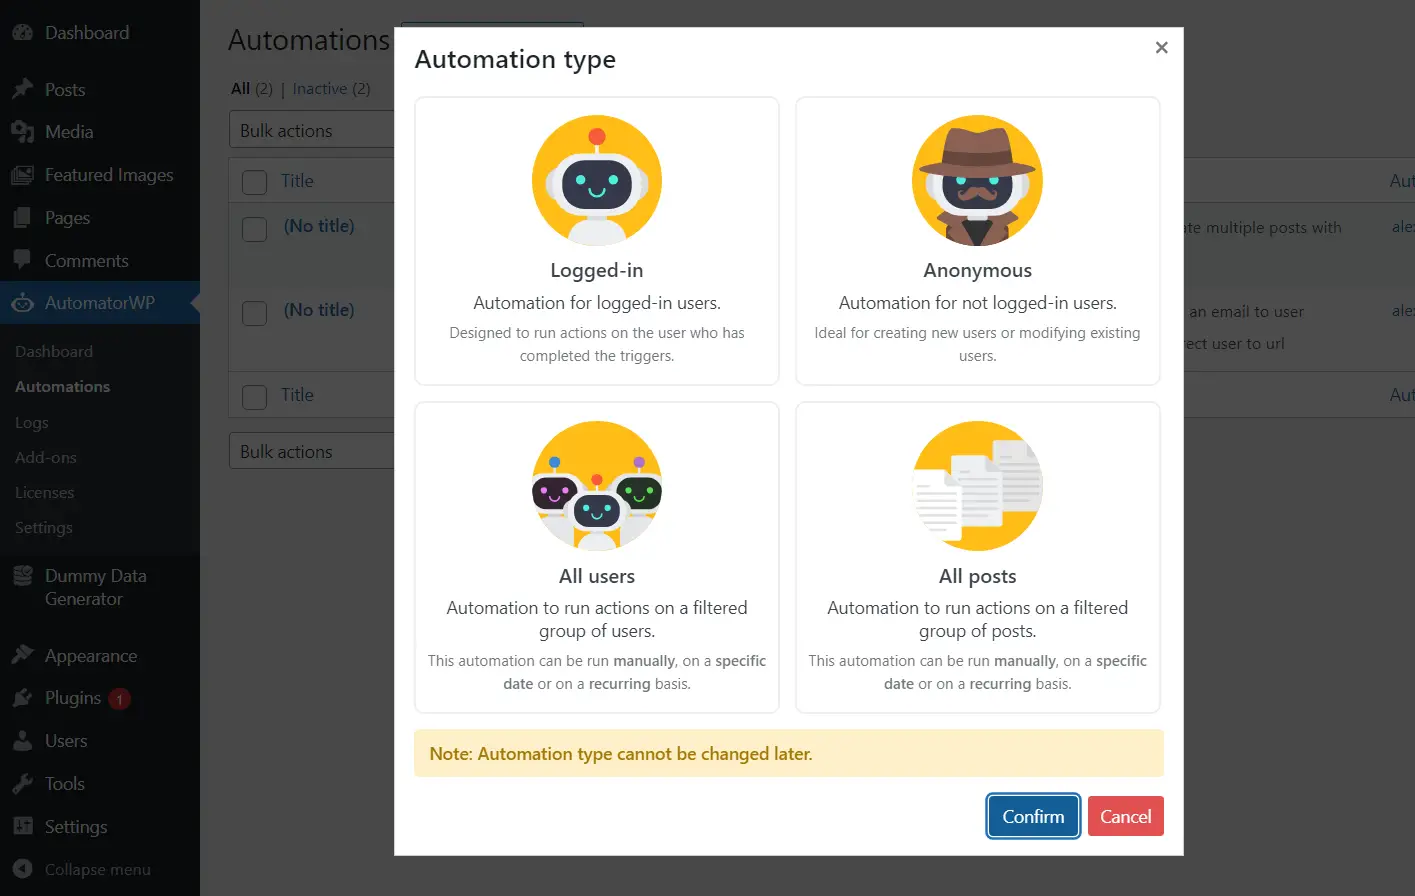1415x896 pixels.
Task: Open the AutomatorWP Settings submenu item
Action: (44, 528)
